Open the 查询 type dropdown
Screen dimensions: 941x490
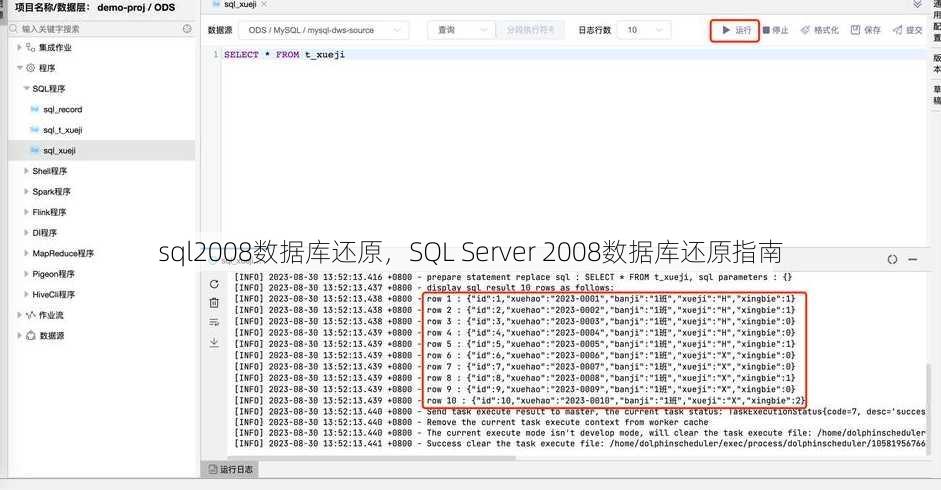(461, 29)
